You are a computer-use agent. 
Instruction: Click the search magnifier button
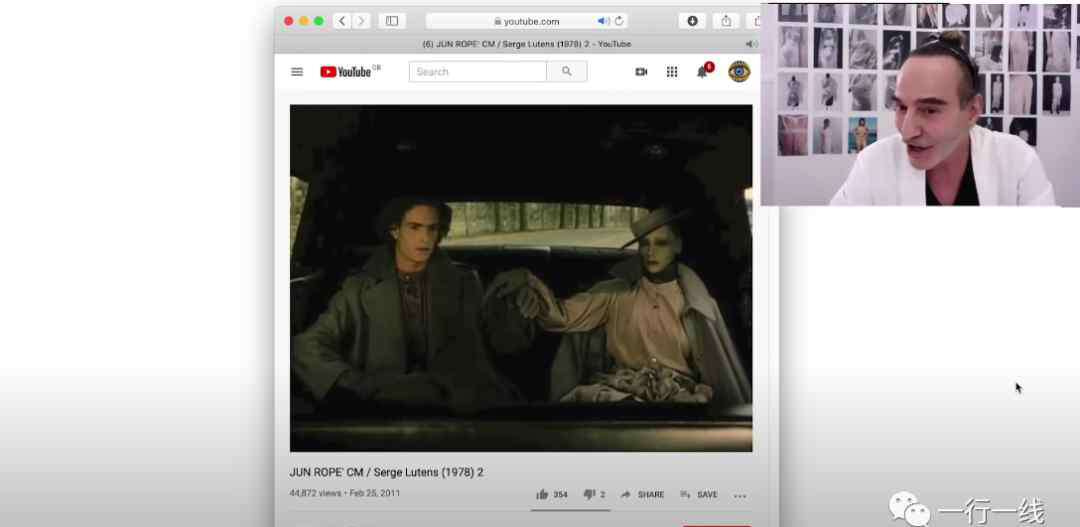pos(567,72)
